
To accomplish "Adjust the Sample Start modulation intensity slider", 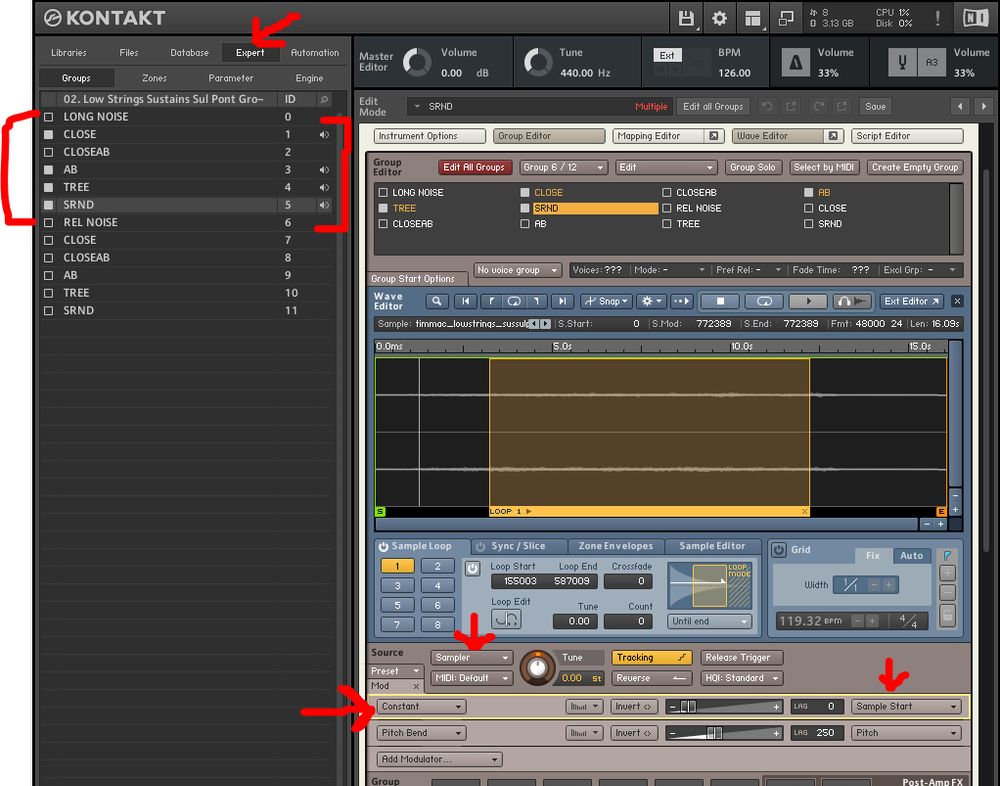I will (x=724, y=706).
